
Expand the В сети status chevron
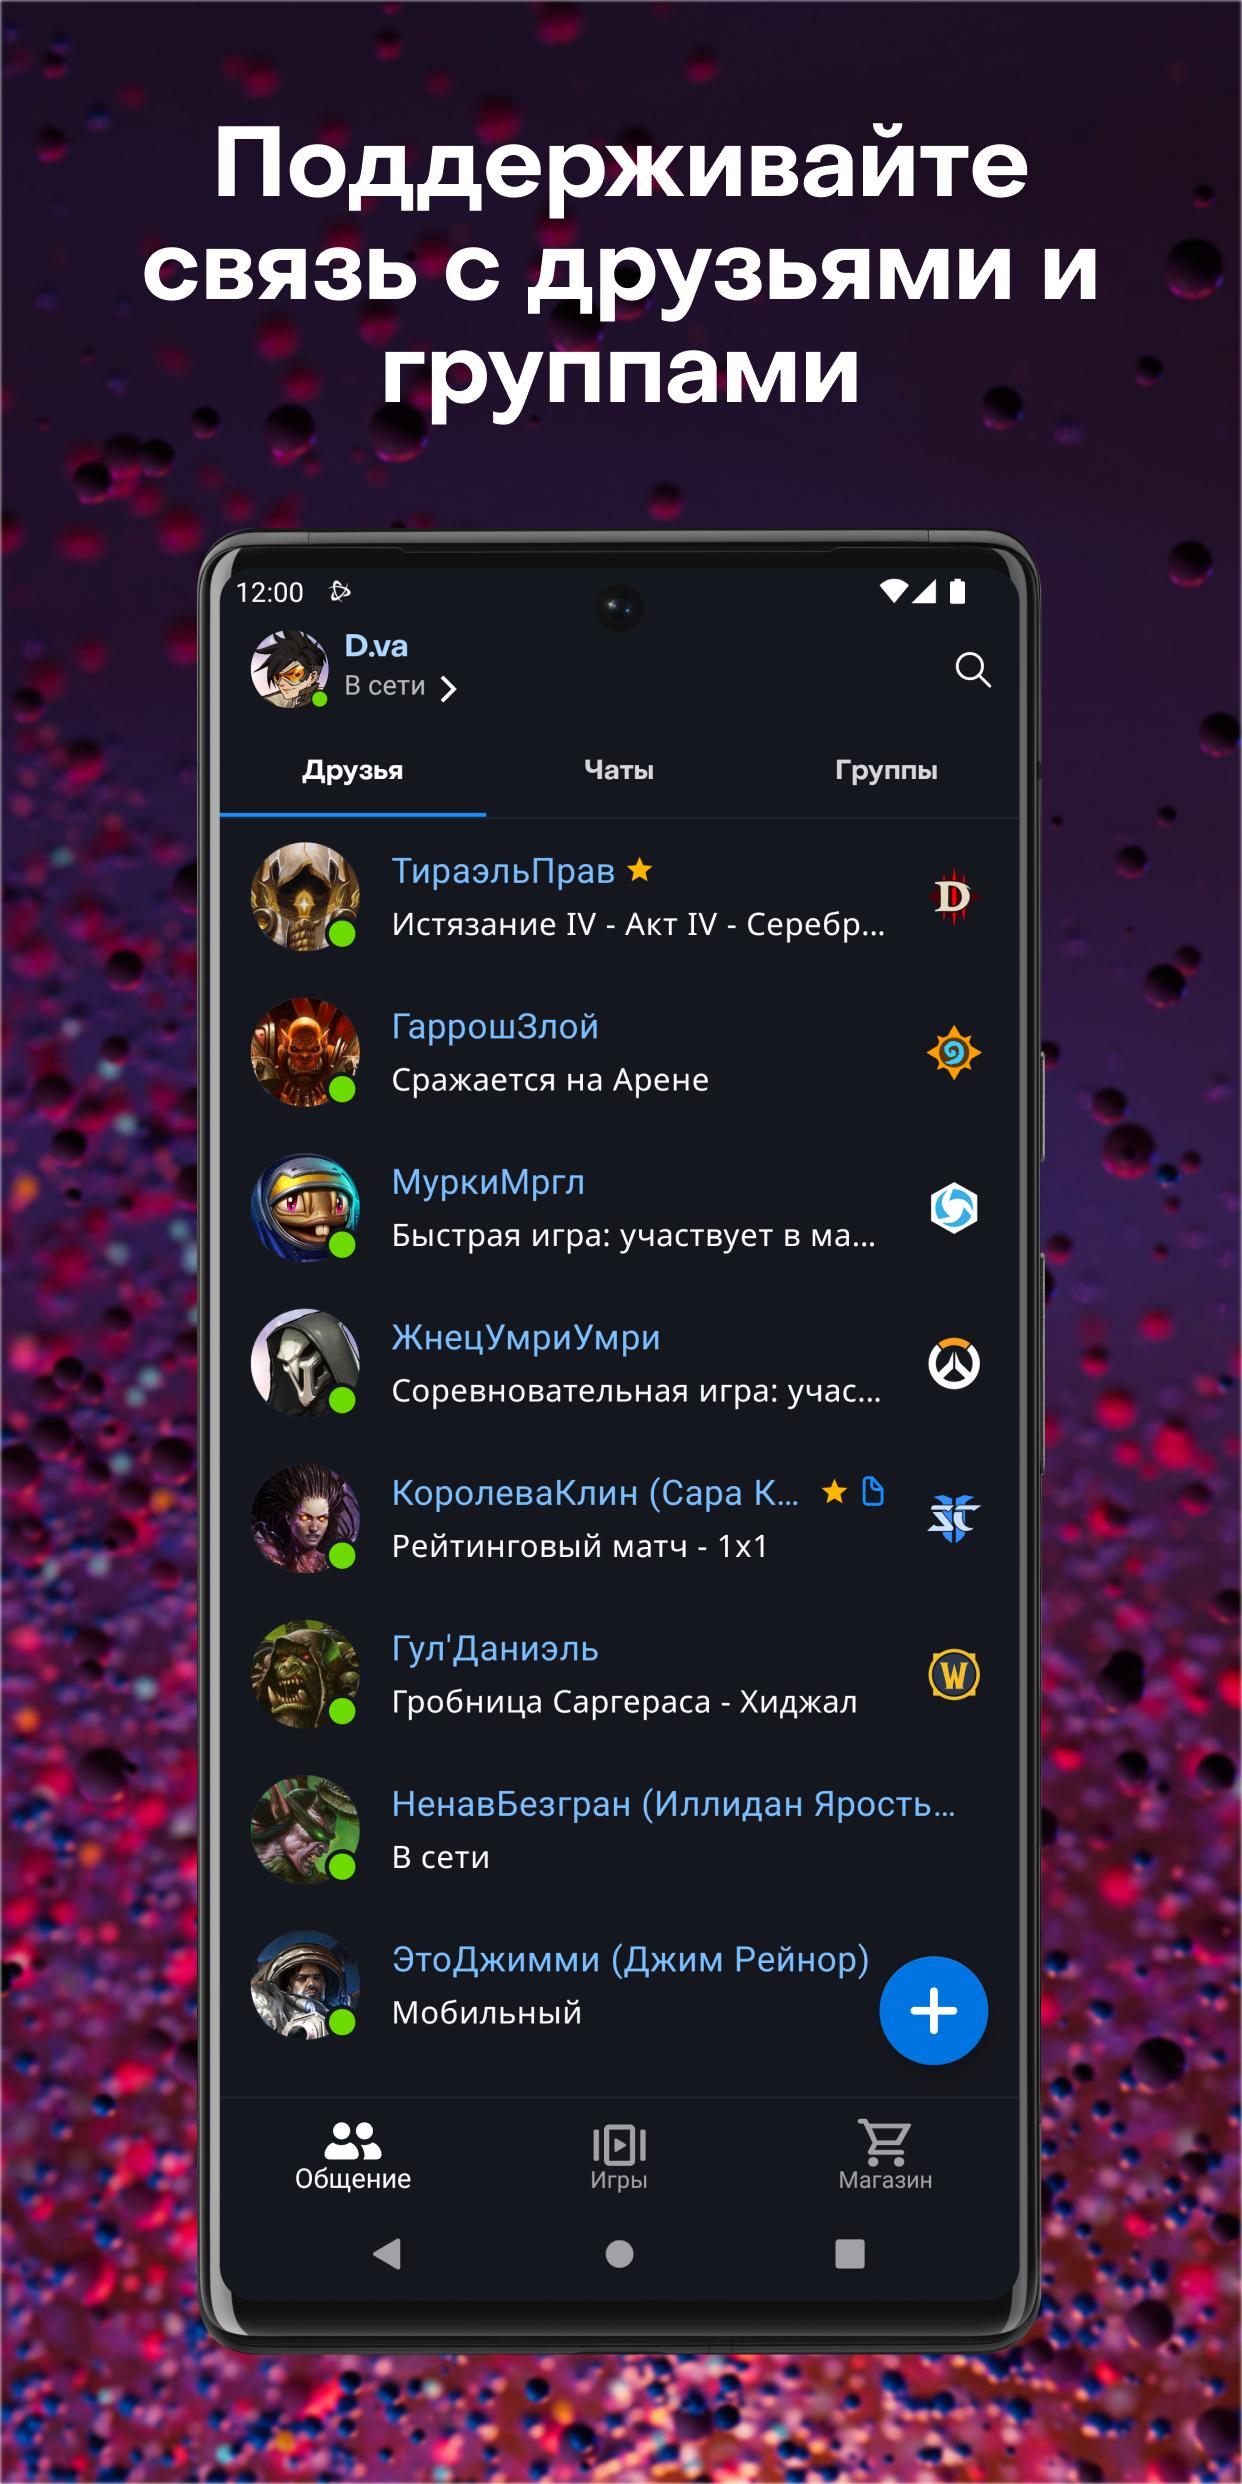pyautogui.click(x=449, y=688)
